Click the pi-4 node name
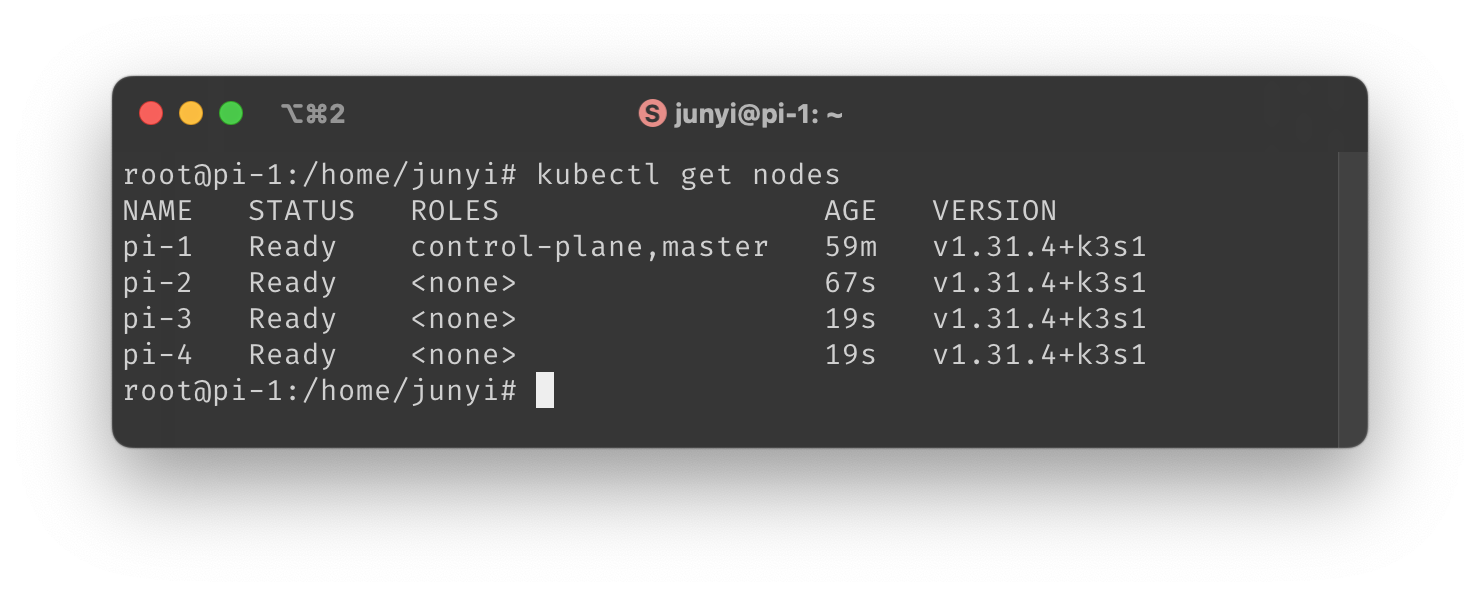The width and height of the screenshot is (1480, 596). tap(157, 355)
